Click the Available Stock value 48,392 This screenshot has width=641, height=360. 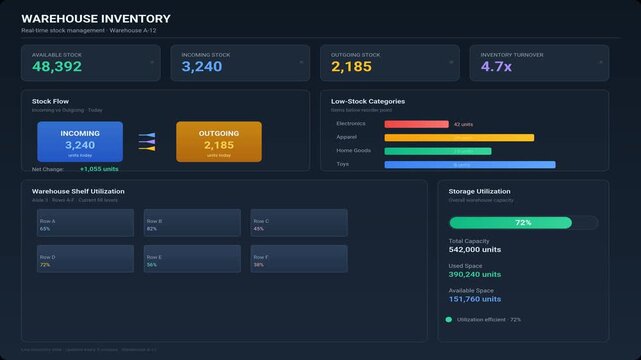(x=57, y=67)
